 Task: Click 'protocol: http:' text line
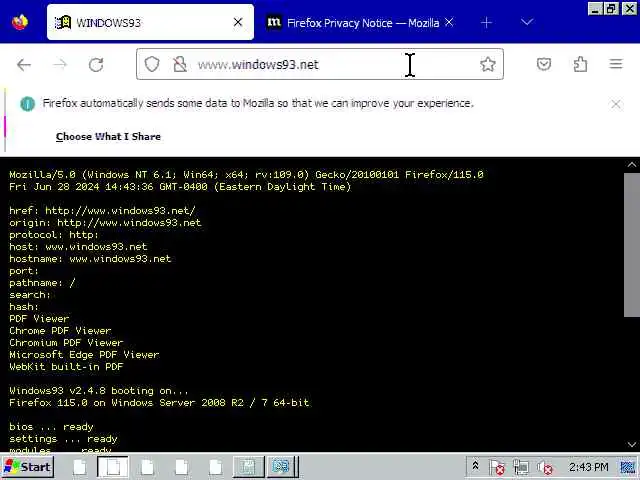54,235
